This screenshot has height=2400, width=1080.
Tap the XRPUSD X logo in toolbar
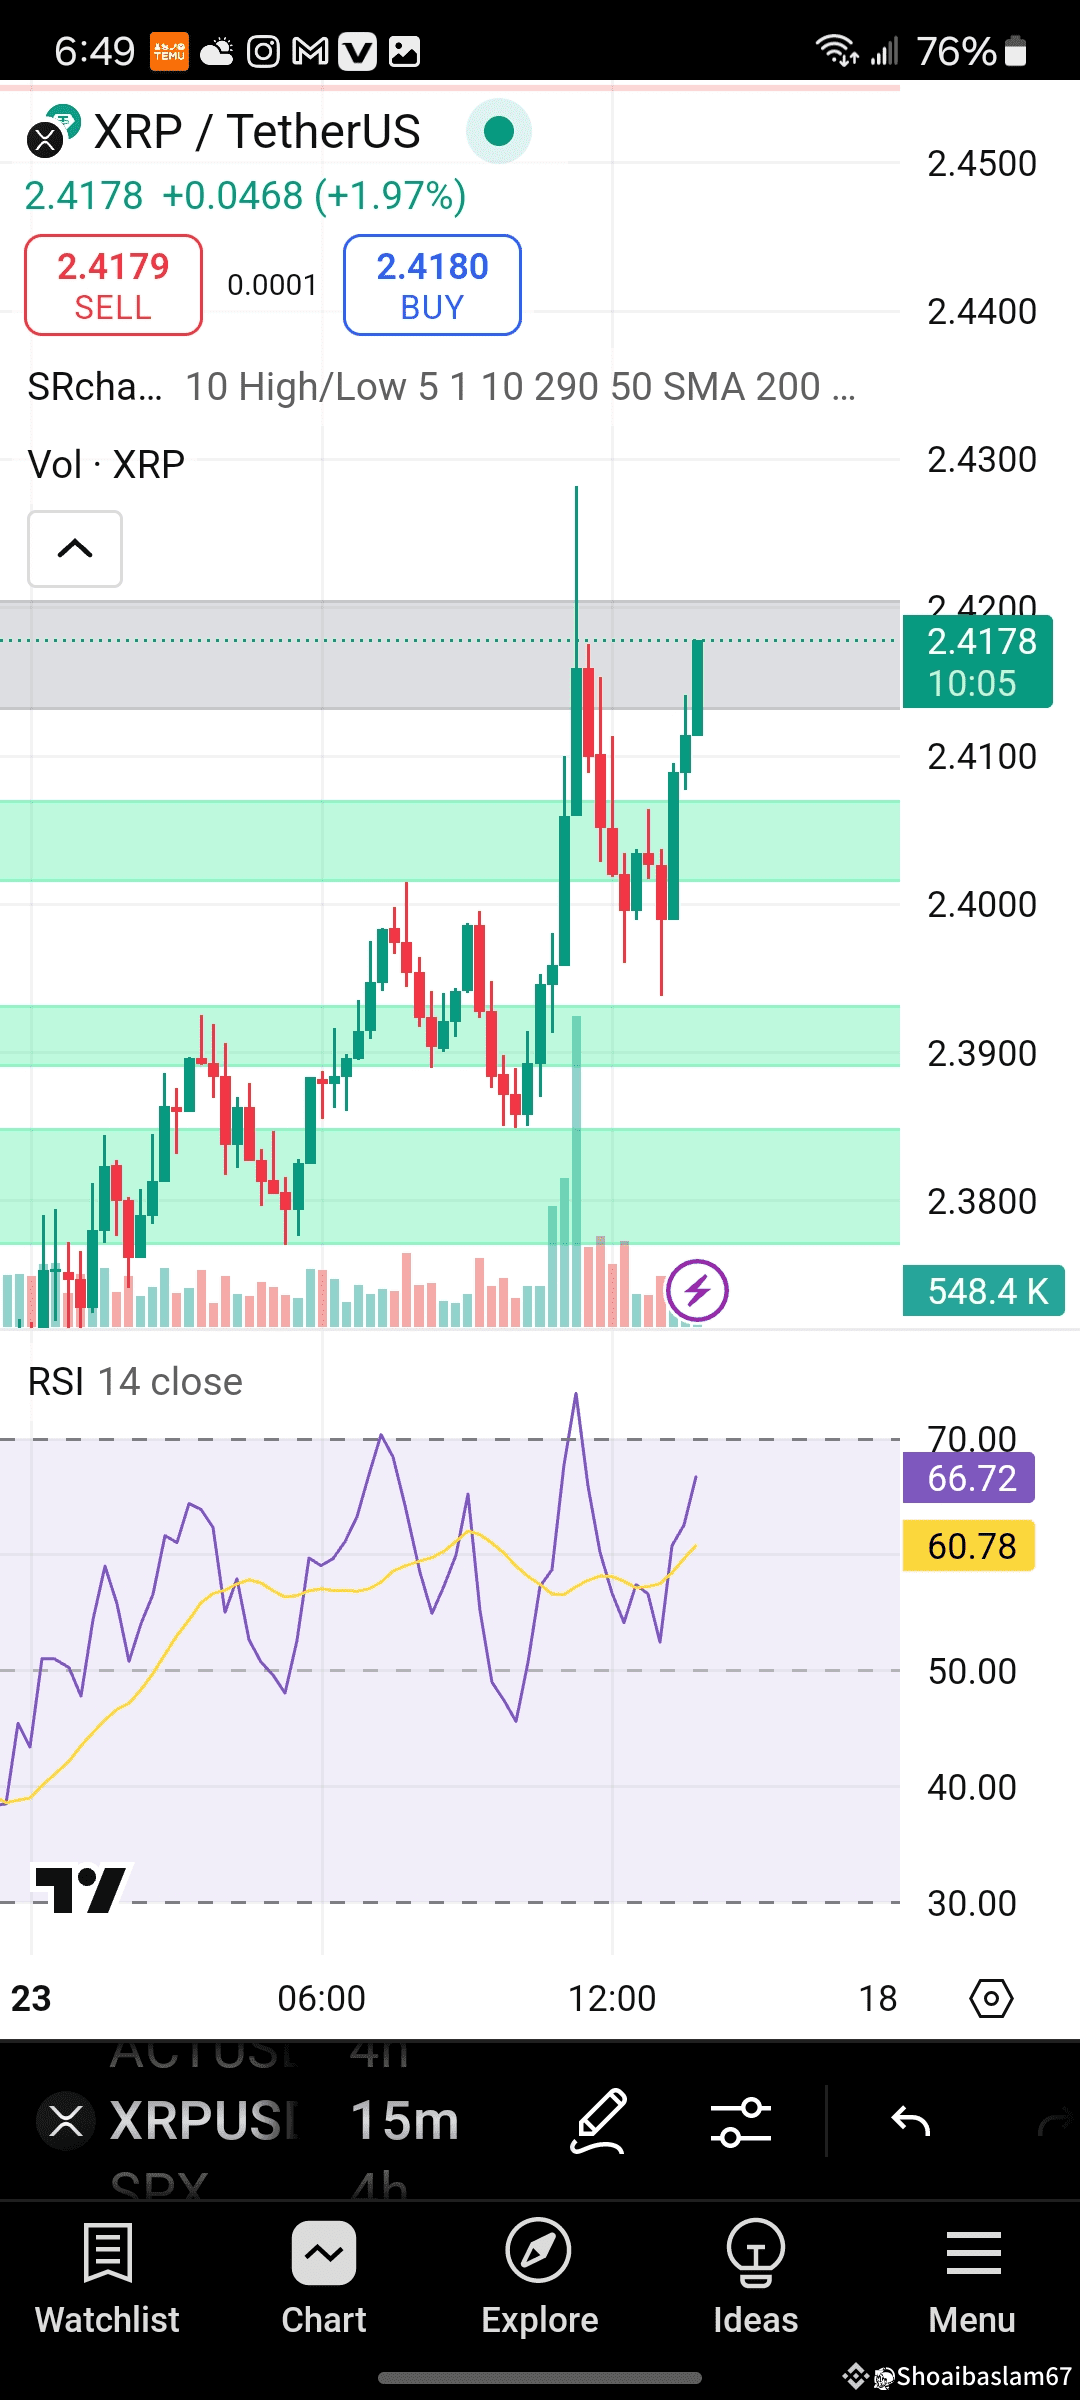point(66,2121)
